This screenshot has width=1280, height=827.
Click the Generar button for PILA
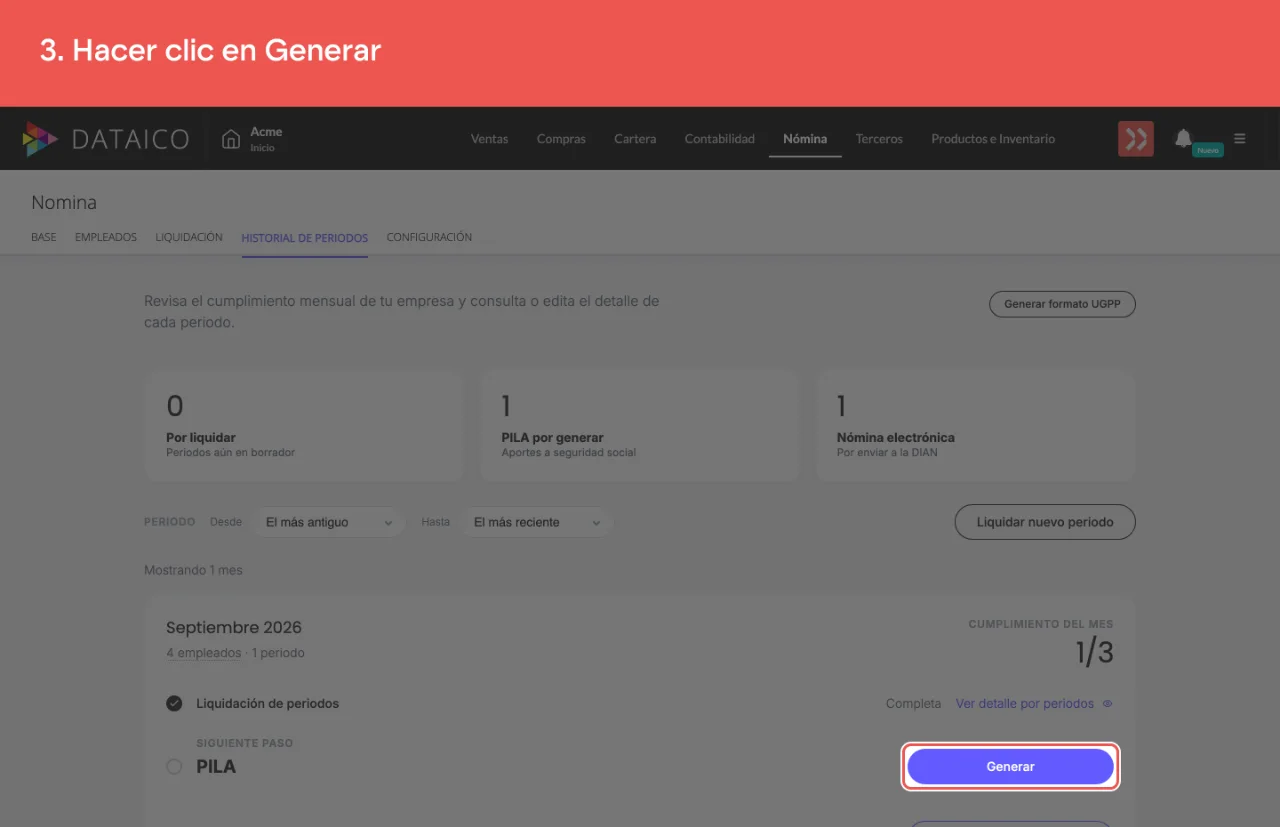(x=1010, y=767)
